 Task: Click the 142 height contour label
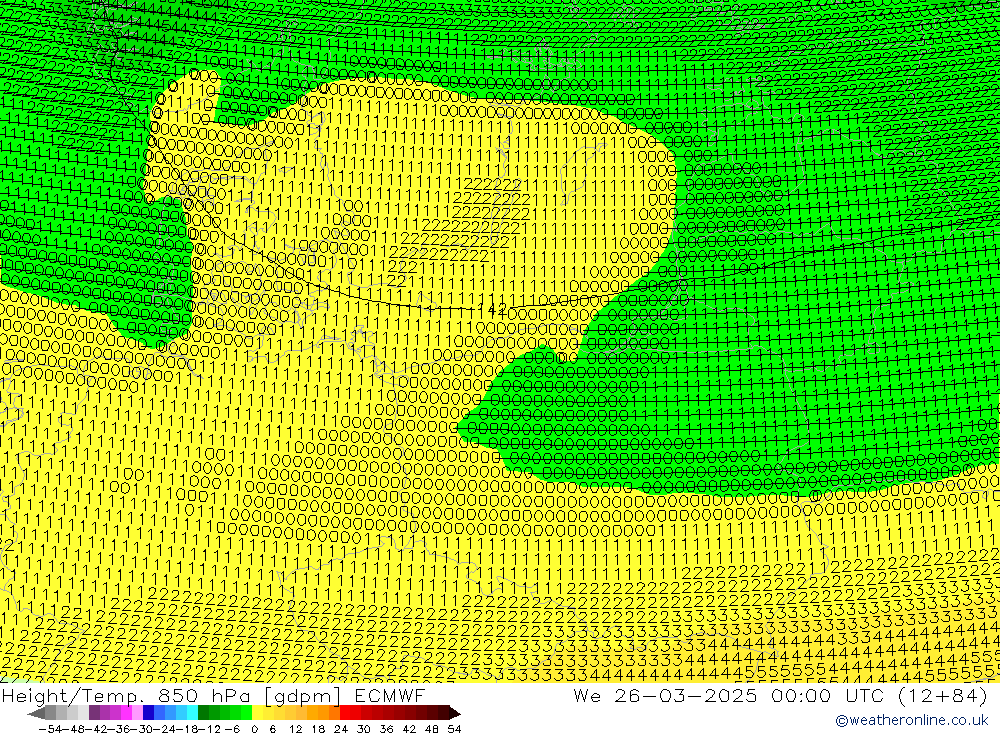492,309
